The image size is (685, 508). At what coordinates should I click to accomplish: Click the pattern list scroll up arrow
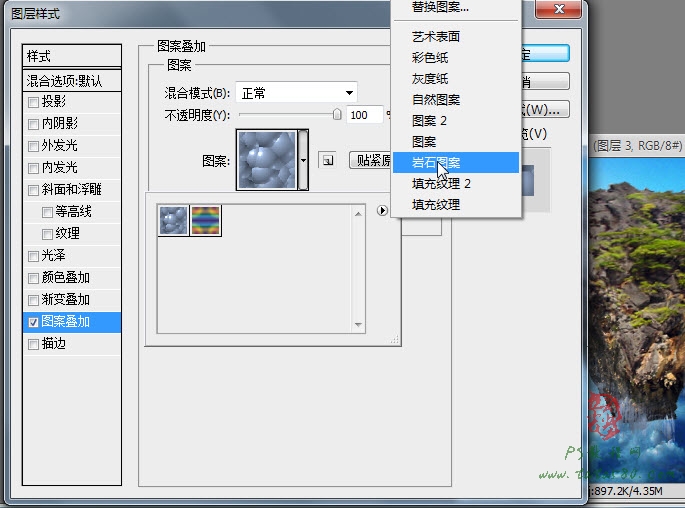358,214
